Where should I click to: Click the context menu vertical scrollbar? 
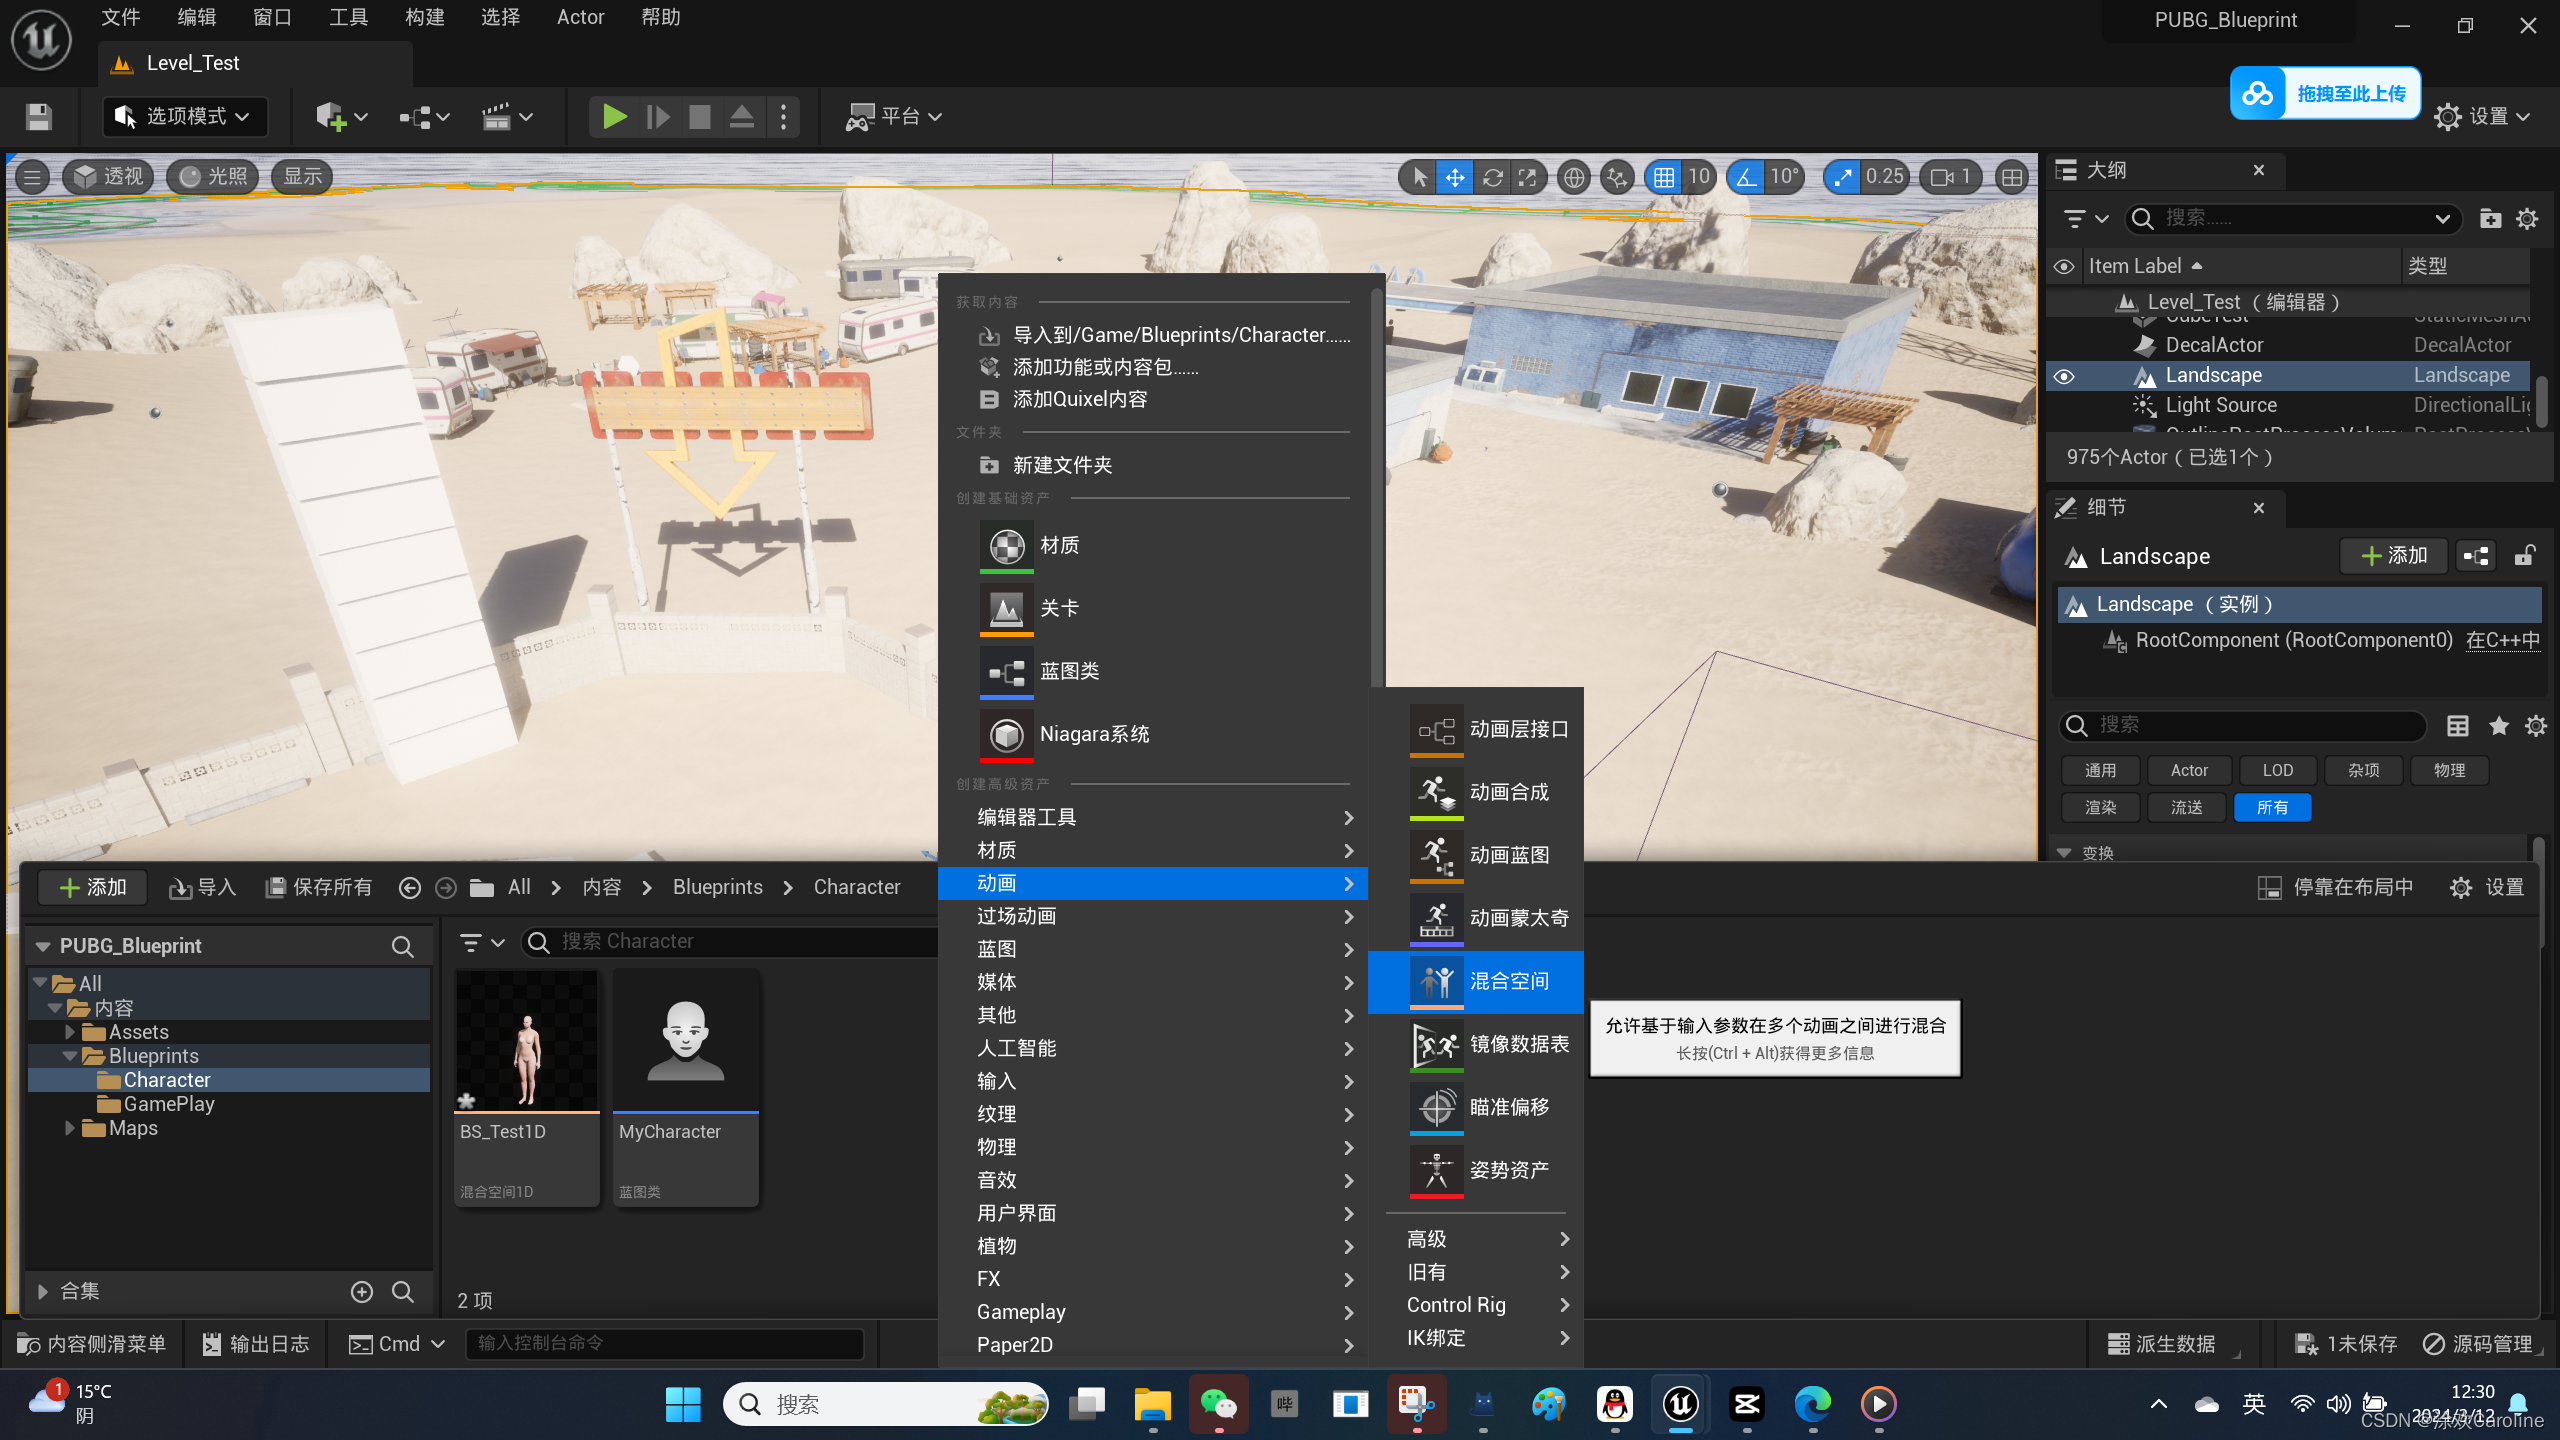coord(1376,480)
